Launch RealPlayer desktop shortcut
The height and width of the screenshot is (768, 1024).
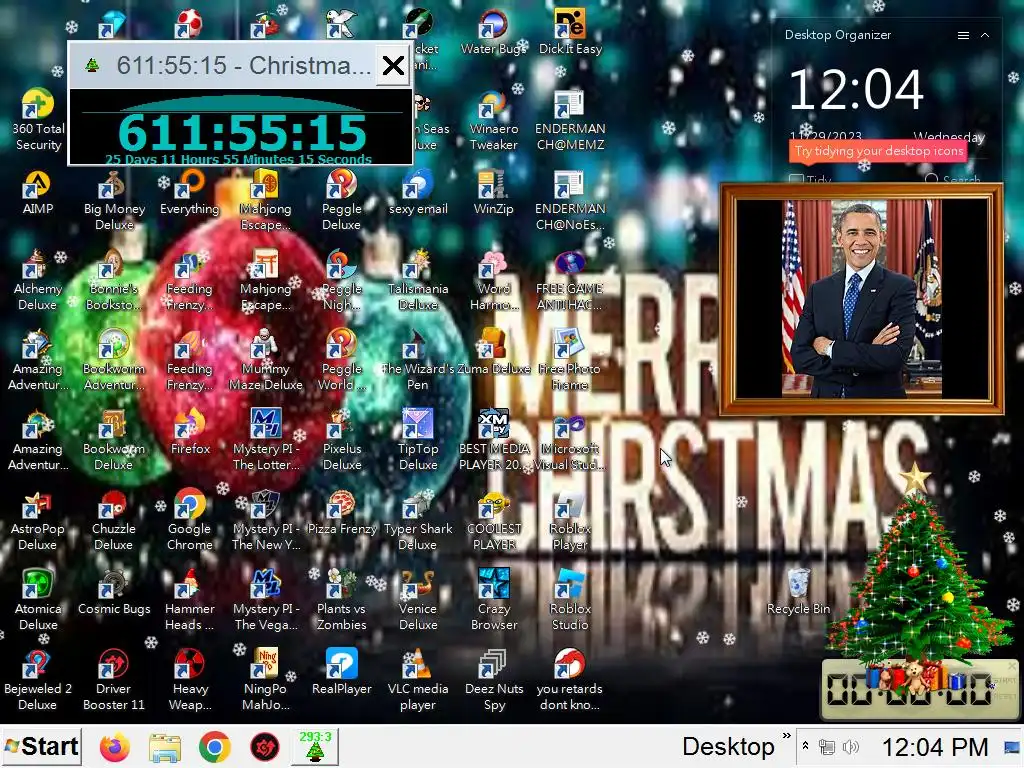(342, 673)
